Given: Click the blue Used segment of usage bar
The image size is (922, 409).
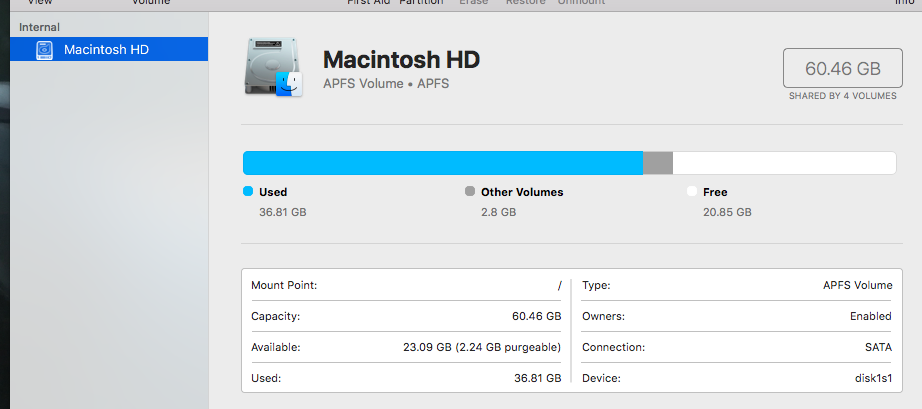Looking at the screenshot, I should (443, 163).
